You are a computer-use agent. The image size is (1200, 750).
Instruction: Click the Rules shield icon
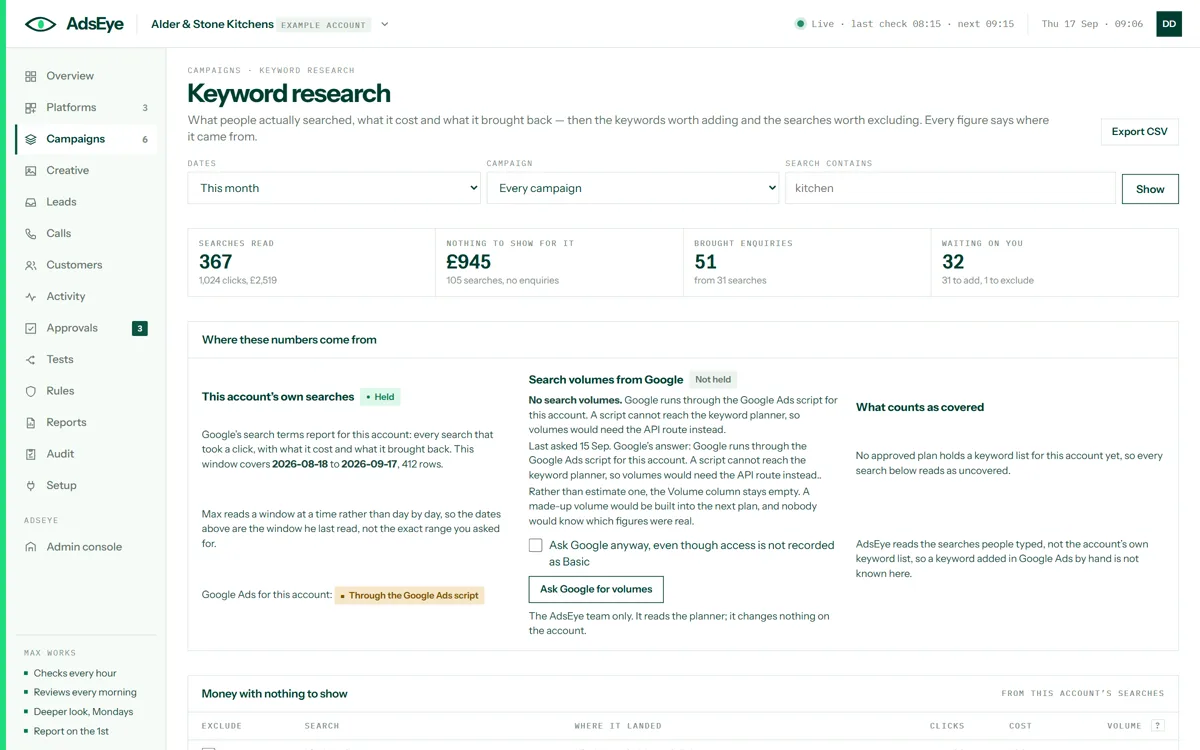[31, 391]
